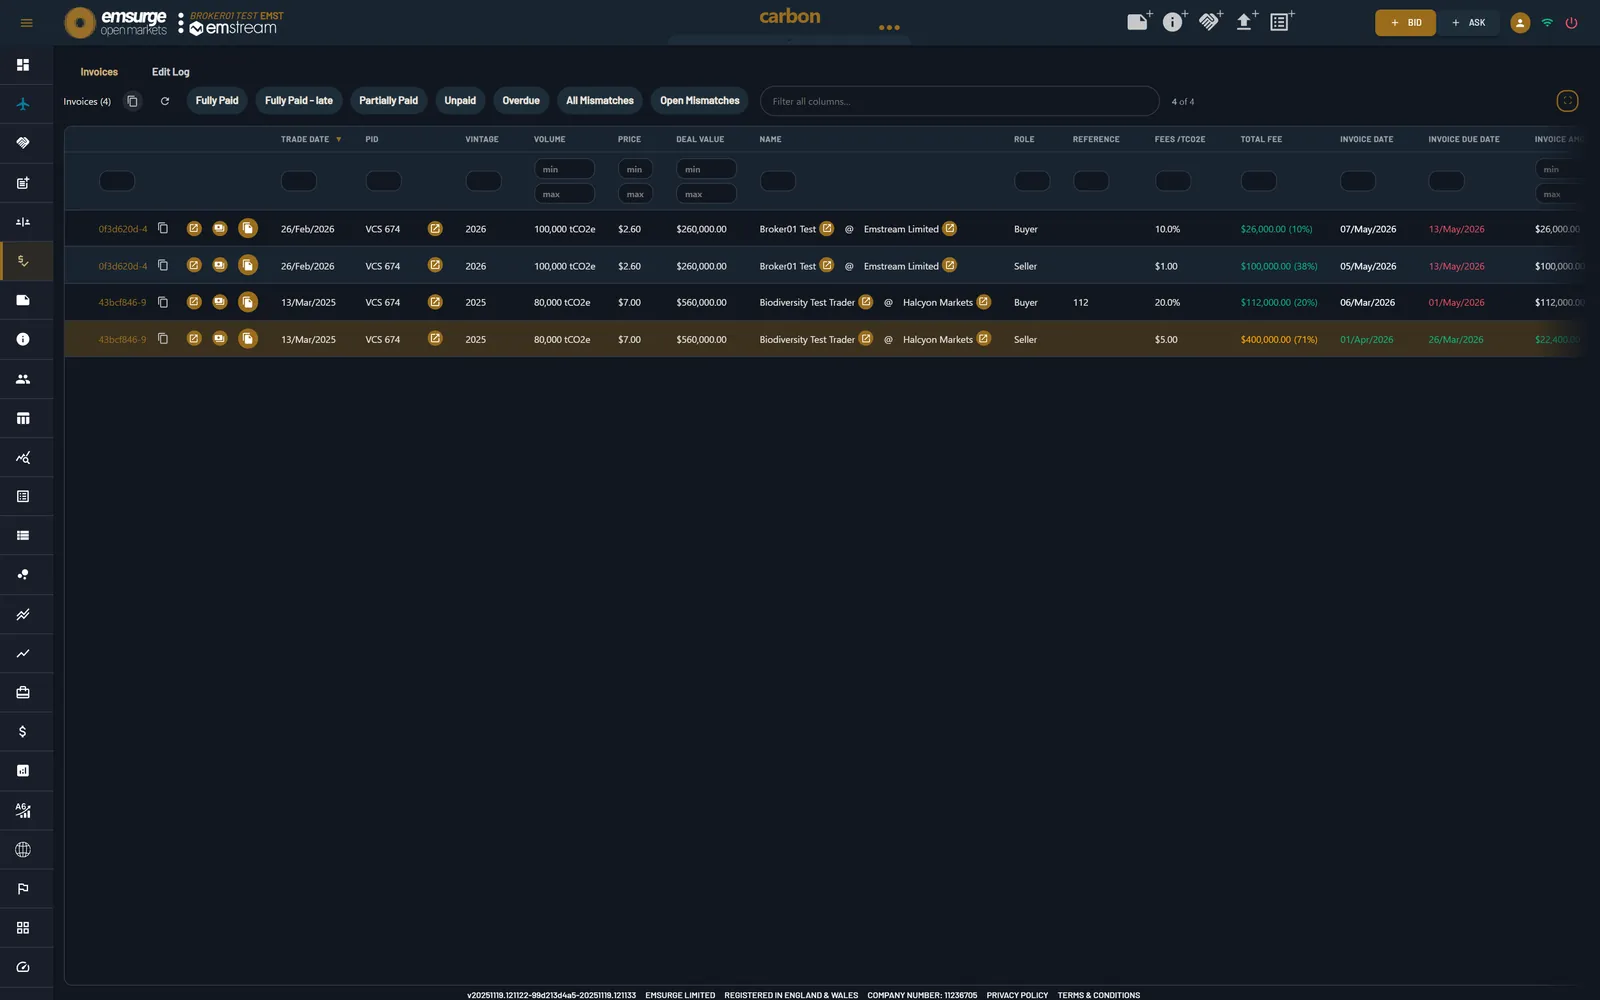Screen dimensions: 1600x1000
Task: Click the Deal Value max filter field
Action: pos(706,194)
